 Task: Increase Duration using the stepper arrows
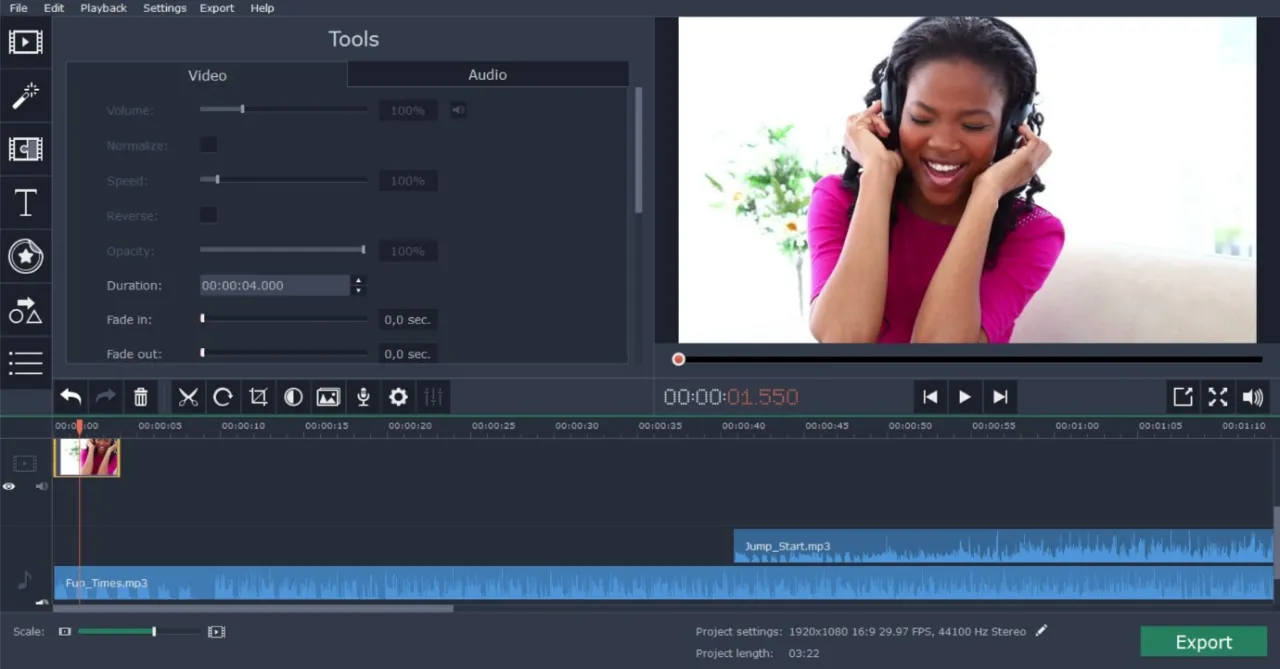pyautogui.click(x=358, y=281)
